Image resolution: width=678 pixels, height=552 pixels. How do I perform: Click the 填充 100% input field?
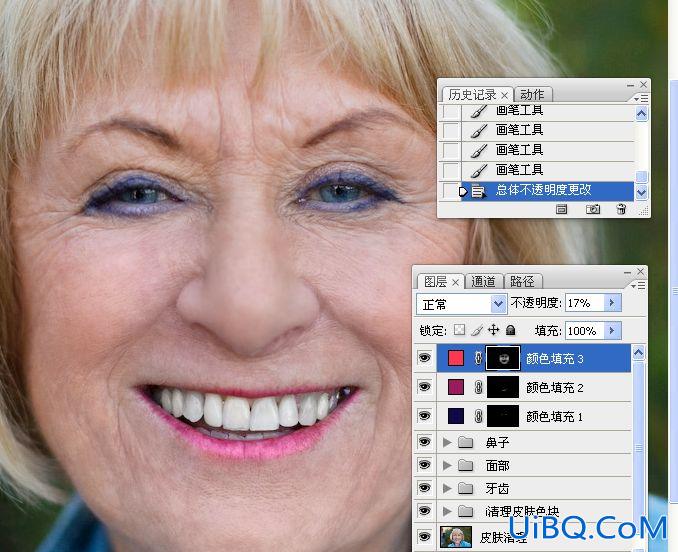(585, 331)
